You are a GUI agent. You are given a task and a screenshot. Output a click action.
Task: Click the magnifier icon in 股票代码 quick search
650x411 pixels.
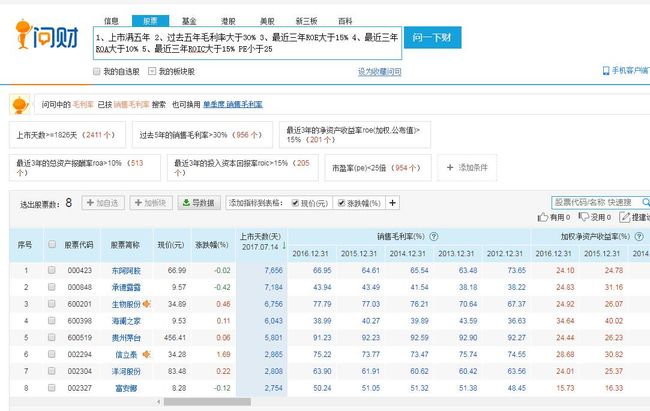(x=645, y=202)
